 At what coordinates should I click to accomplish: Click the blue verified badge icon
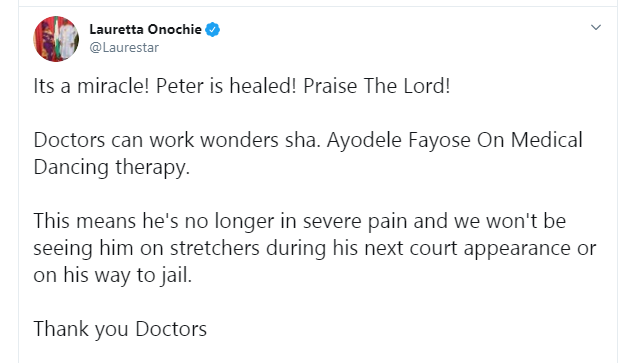point(212,29)
